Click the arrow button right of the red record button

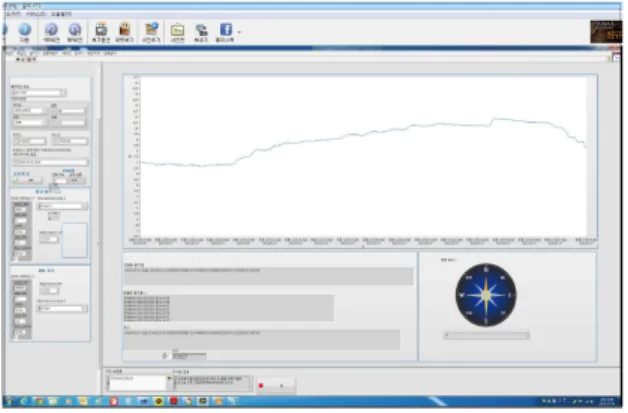(x=282, y=386)
